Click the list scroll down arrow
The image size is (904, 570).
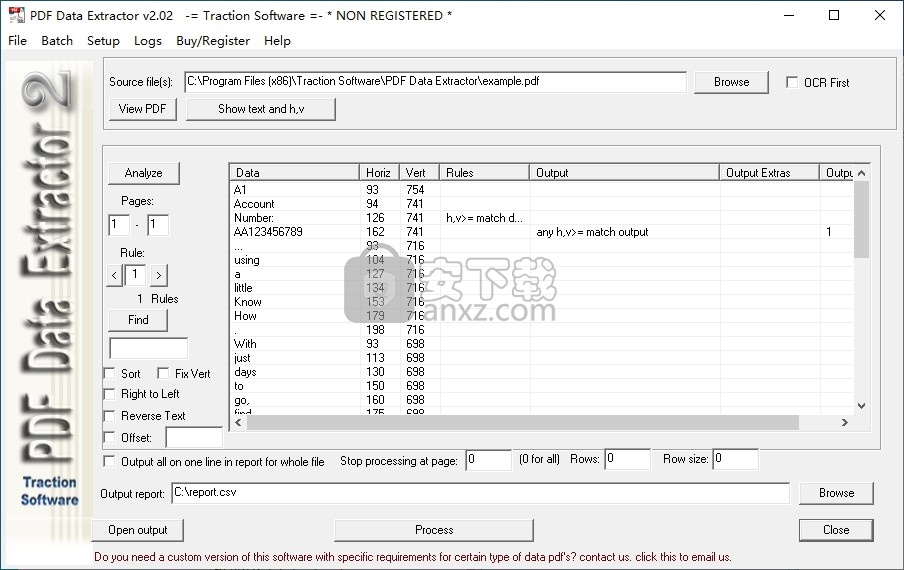(861, 406)
